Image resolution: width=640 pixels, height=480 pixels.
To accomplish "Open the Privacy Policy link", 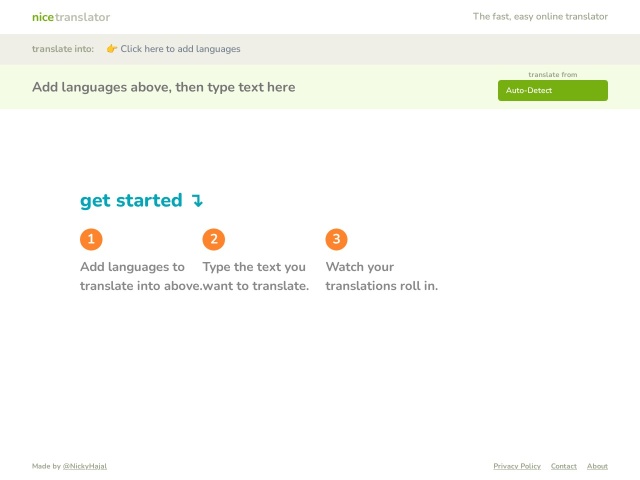I will click(517, 466).
